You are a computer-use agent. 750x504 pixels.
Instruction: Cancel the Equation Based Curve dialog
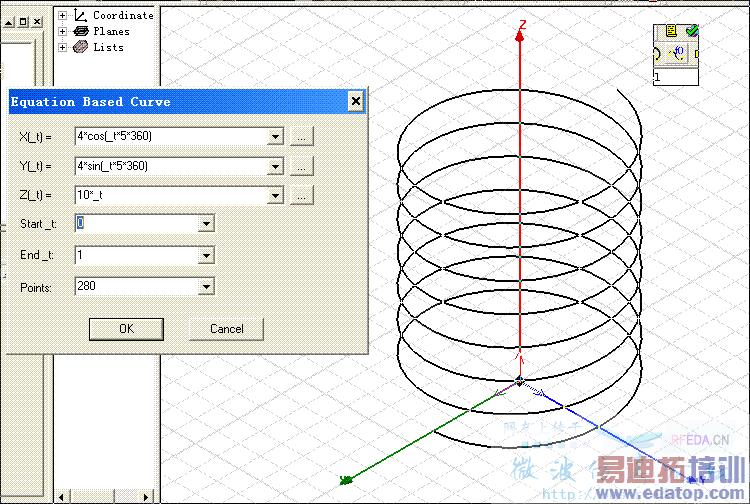[x=227, y=329]
